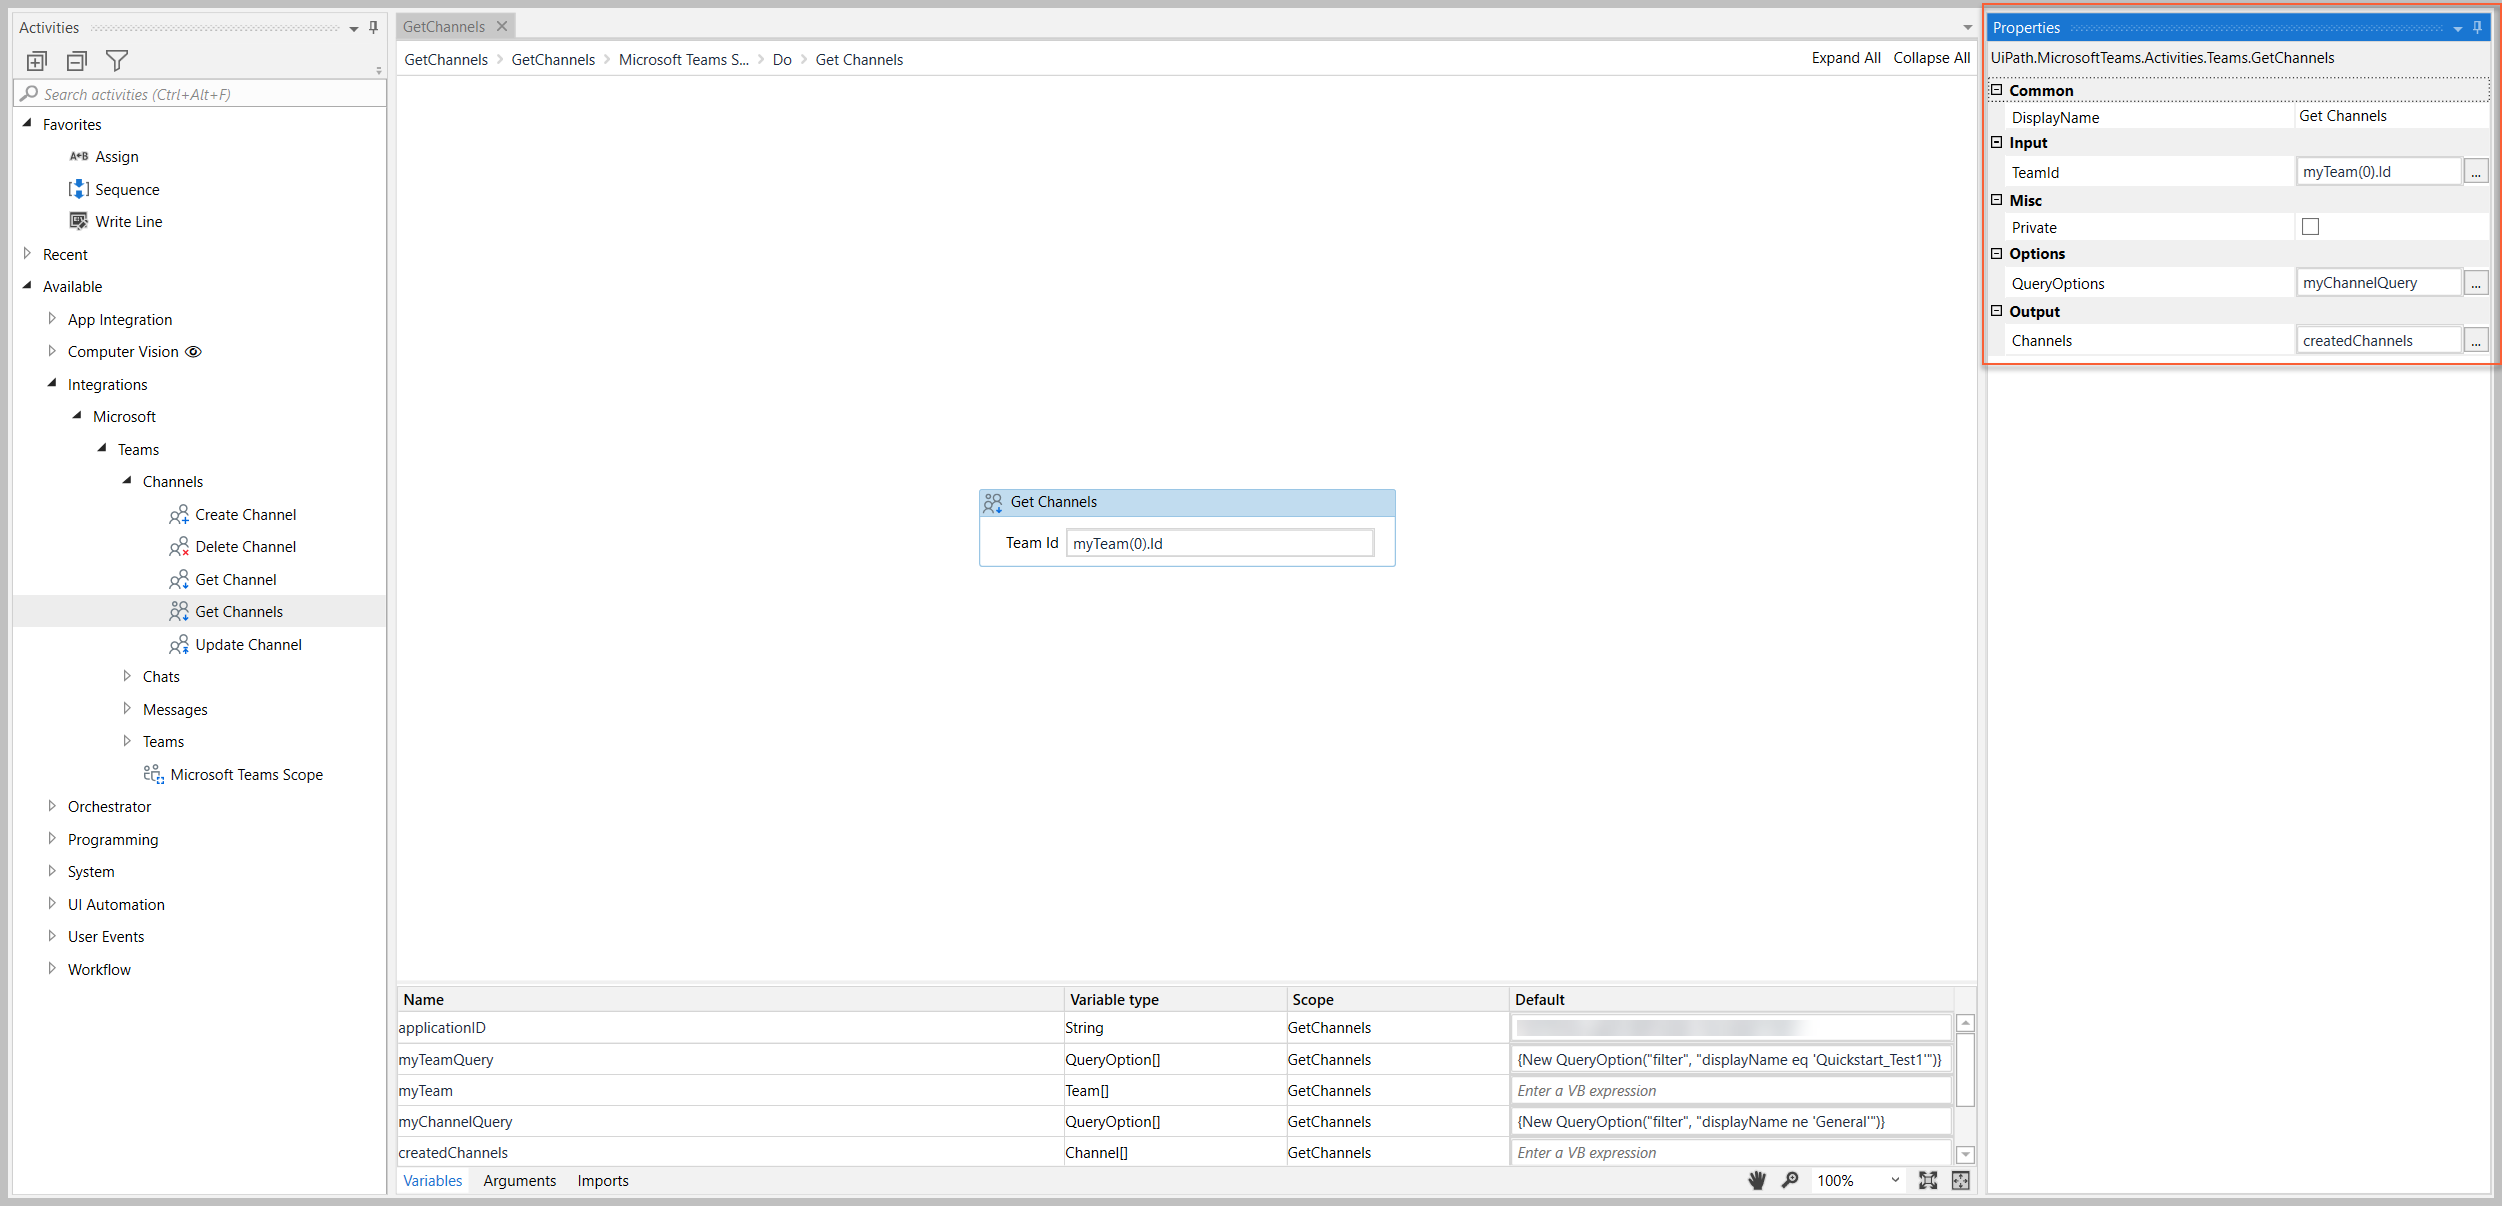This screenshot has height=1206, width=2502.
Task: Click the TeamId property value field
Action: click(x=2379, y=172)
